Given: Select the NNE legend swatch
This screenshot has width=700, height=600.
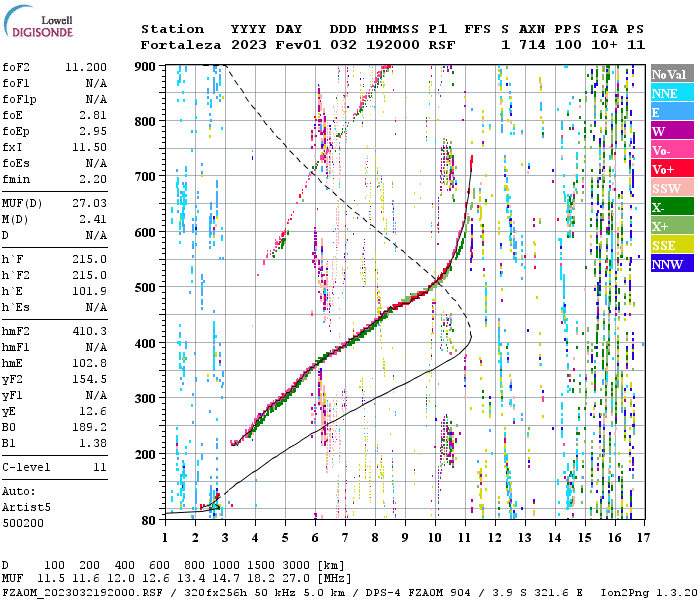Looking at the screenshot, I should coord(672,93).
